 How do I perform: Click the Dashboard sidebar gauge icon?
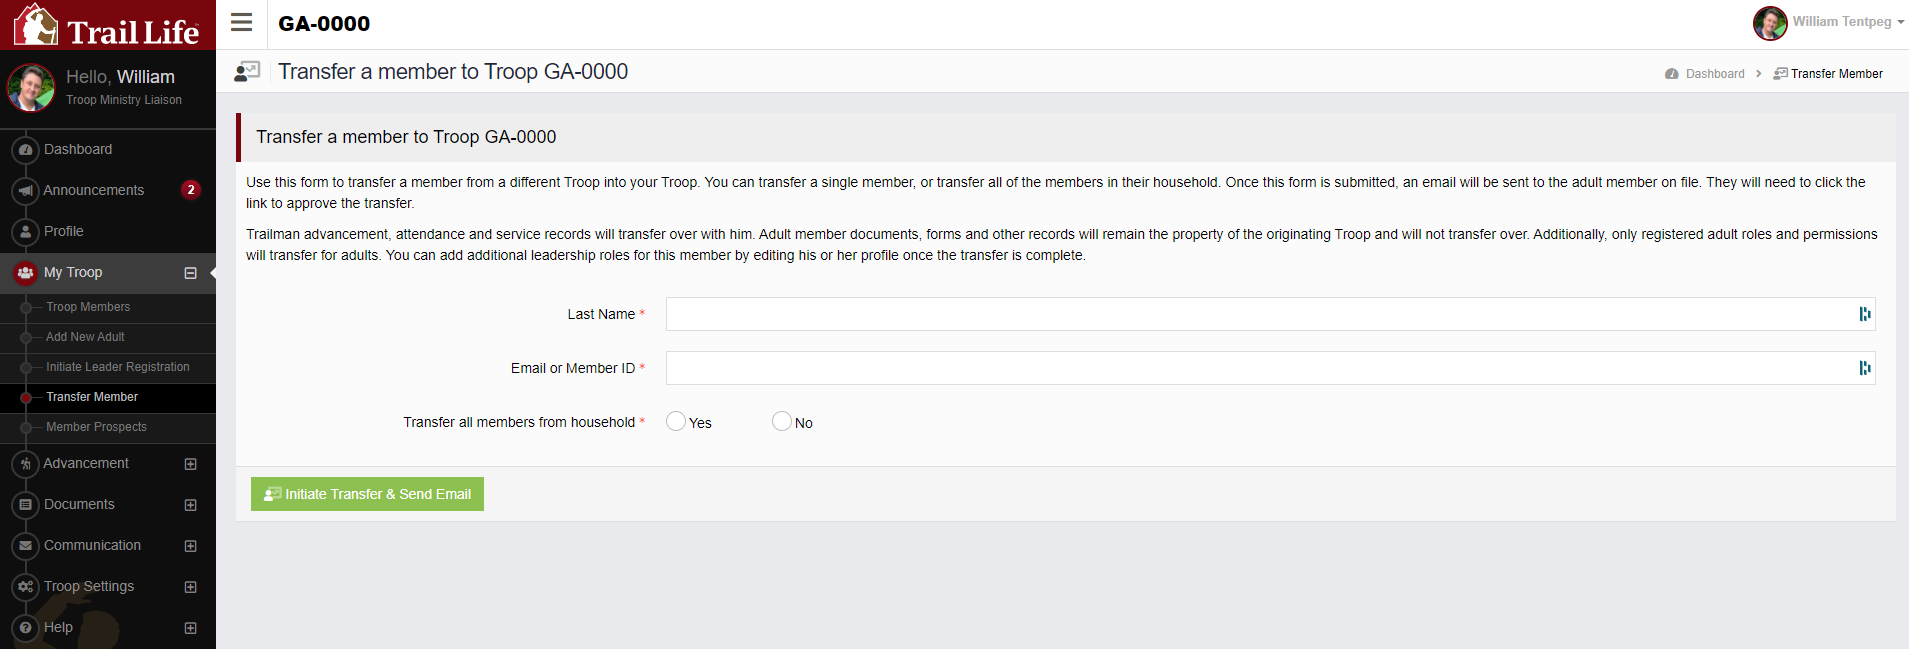coord(25,149)
